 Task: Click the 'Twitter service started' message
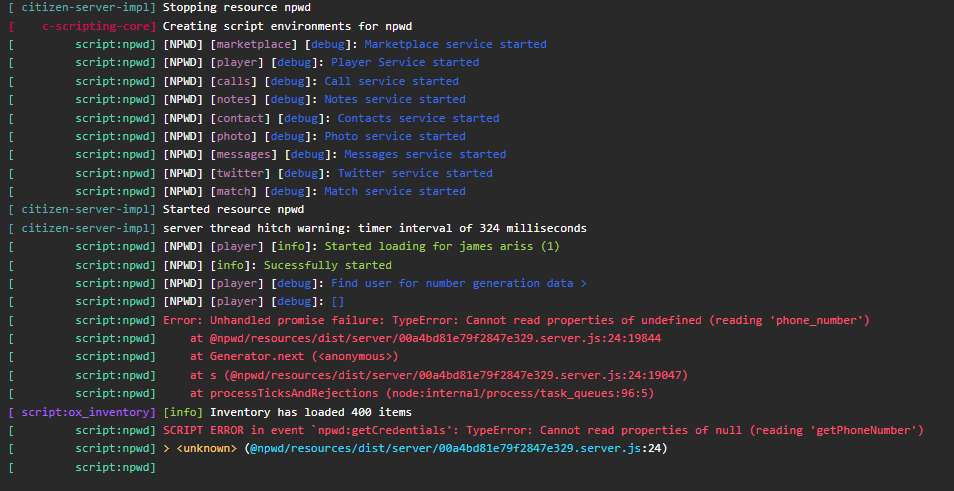click(x=414, y=173)
